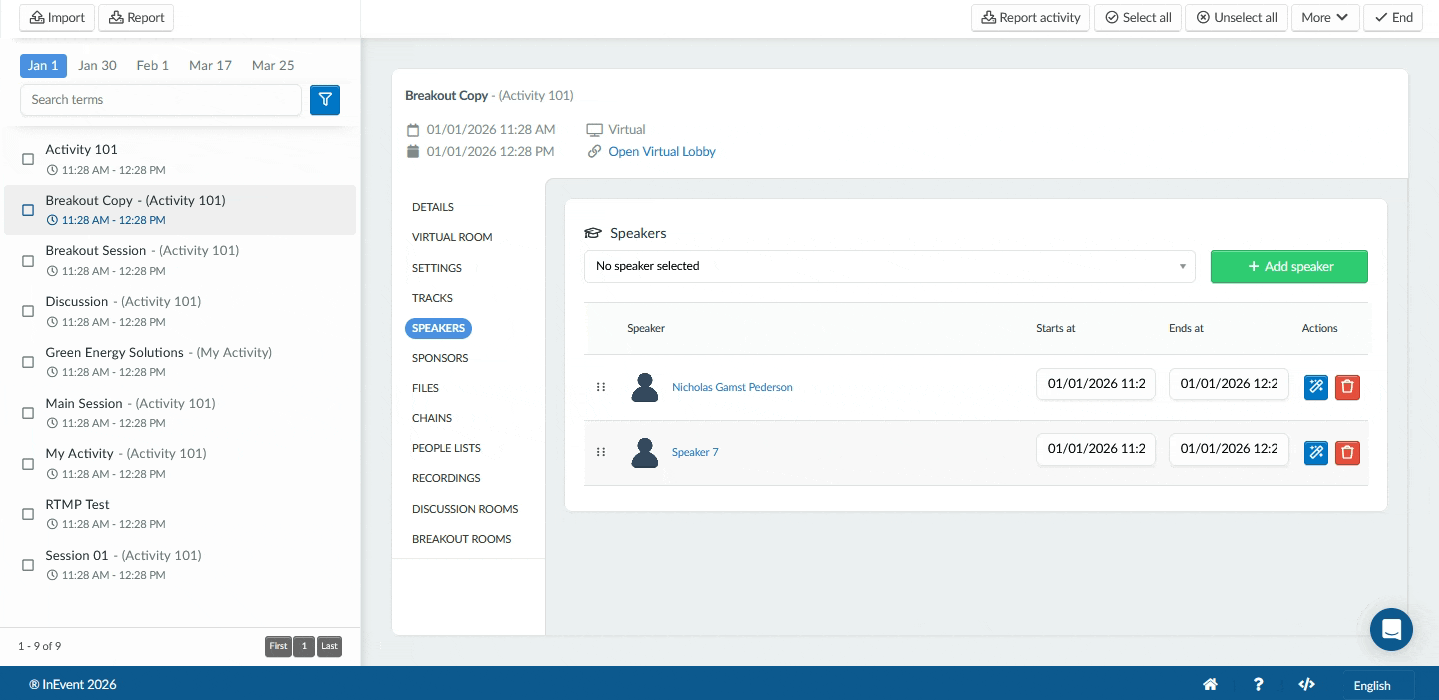
Task: Open the Sponsors section
Action: click(440, 358)
